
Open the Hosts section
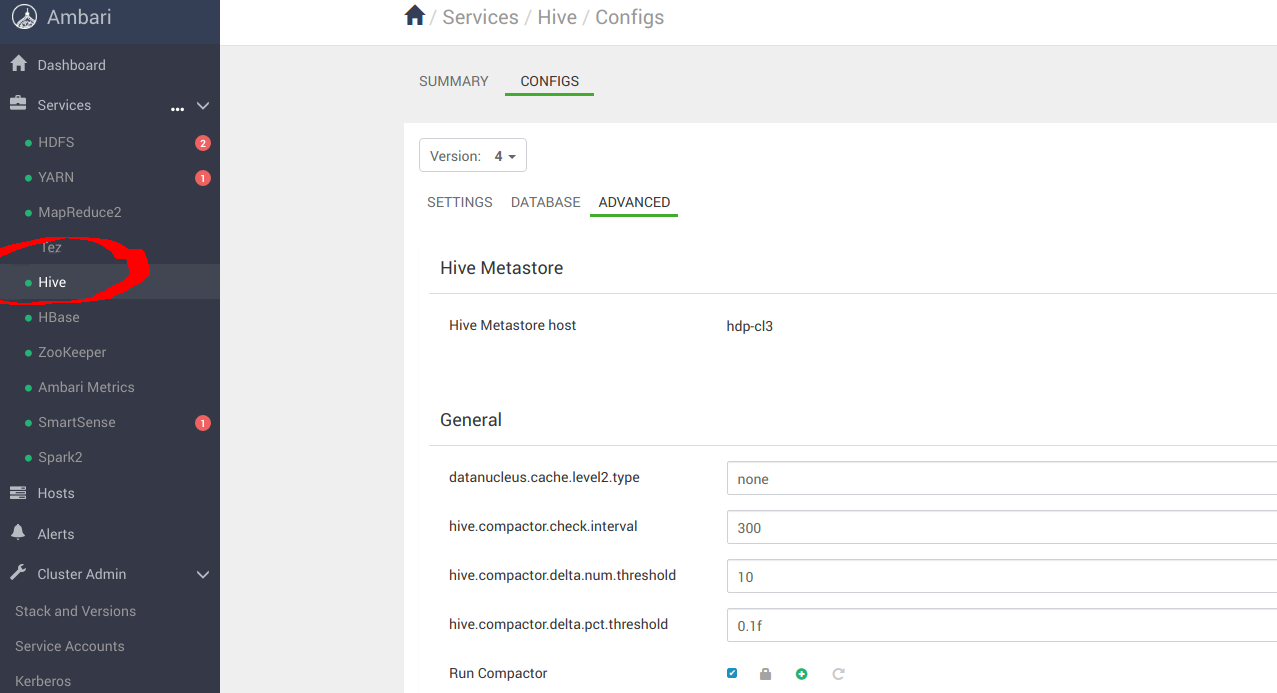53,492
